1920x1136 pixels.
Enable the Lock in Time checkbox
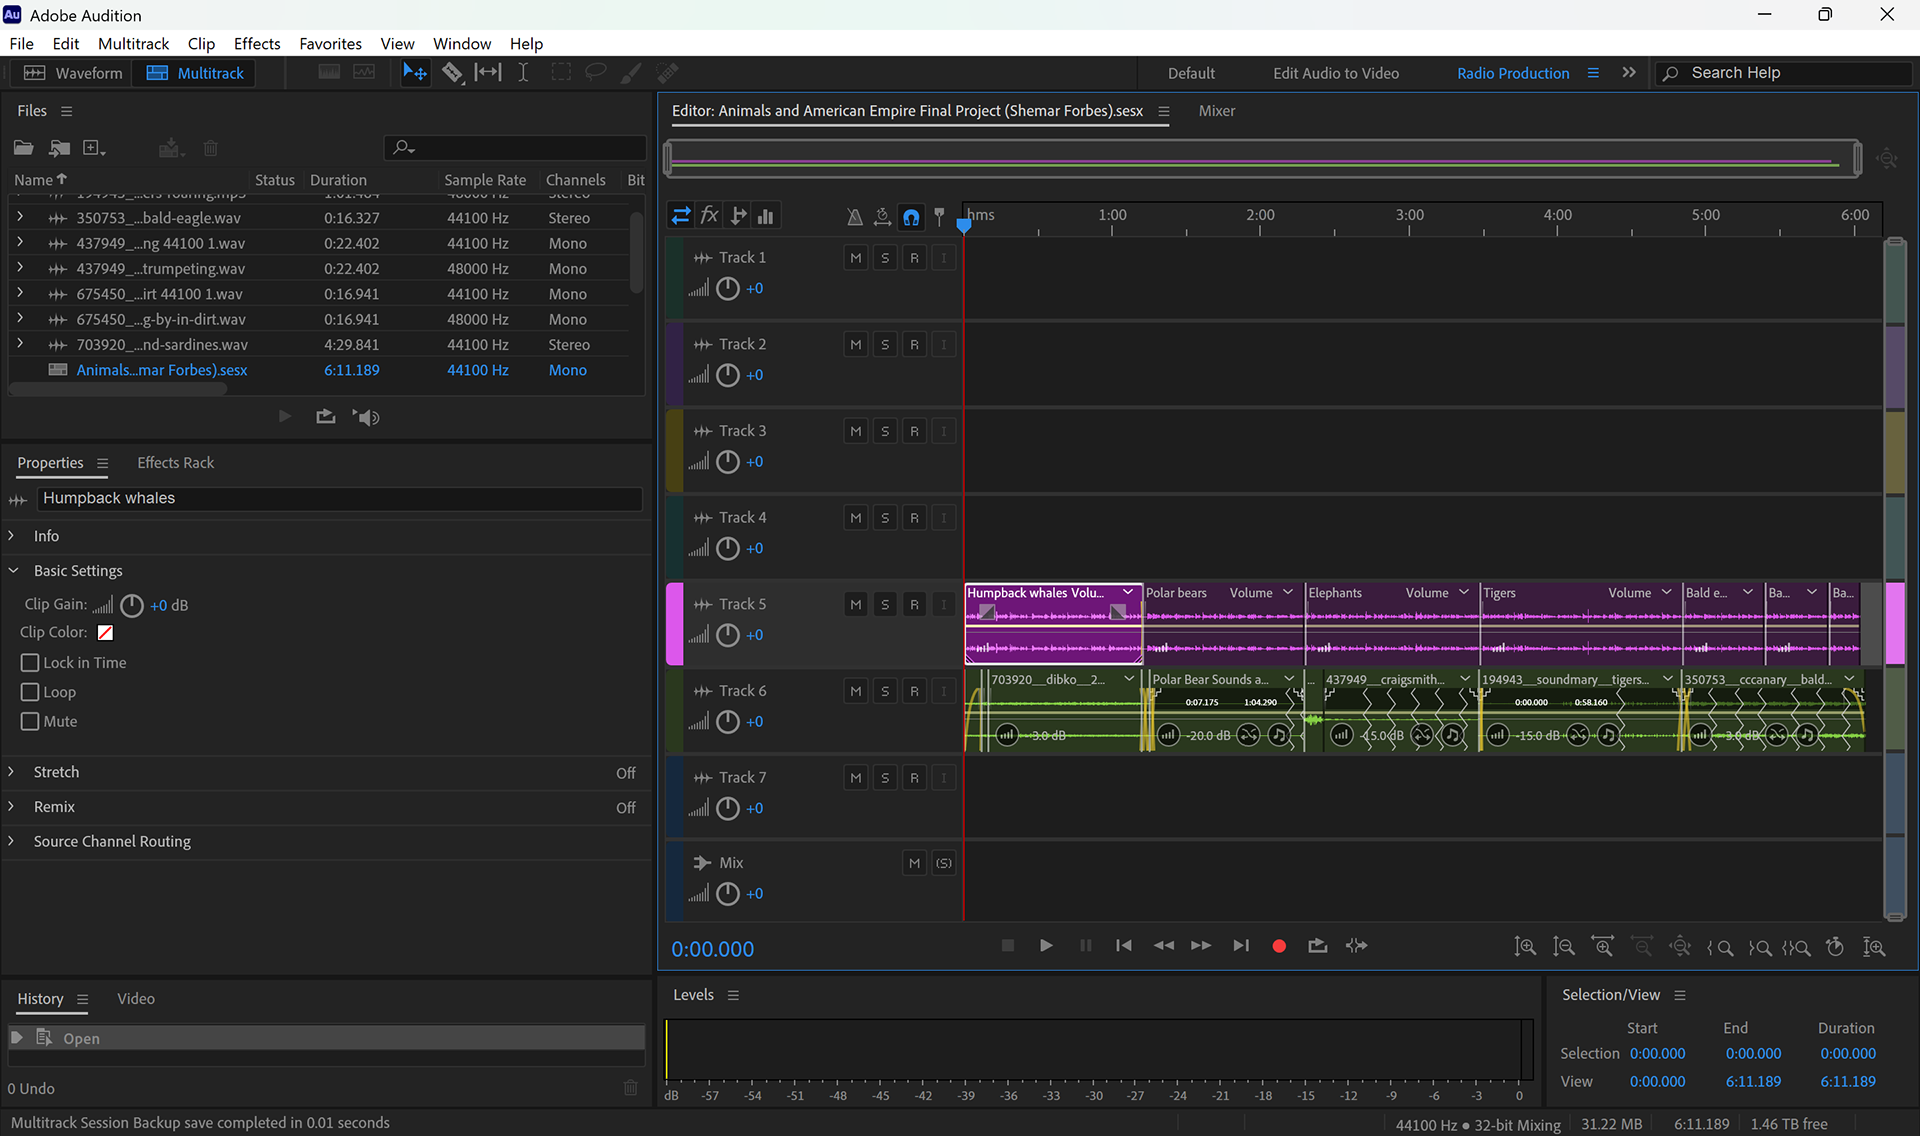pos(30,663)
